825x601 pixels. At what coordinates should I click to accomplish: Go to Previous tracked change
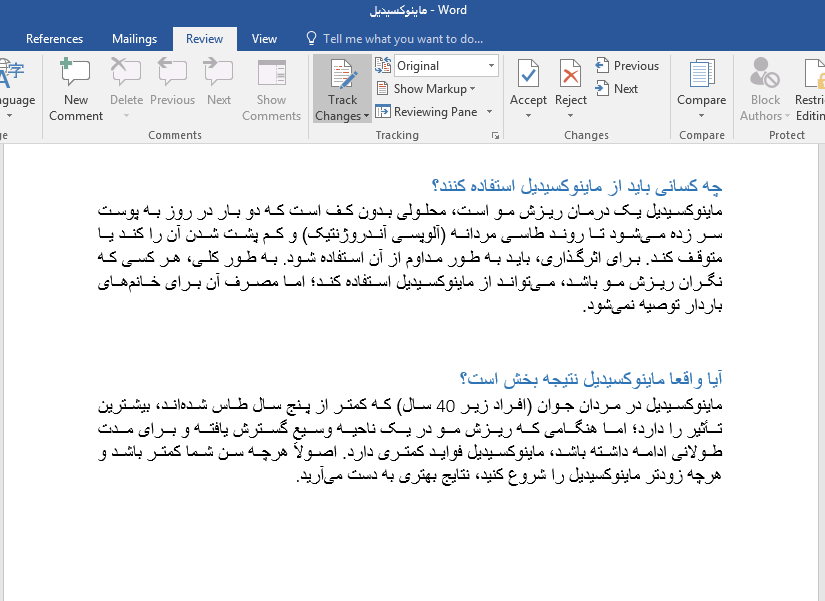tap(627, 66)
